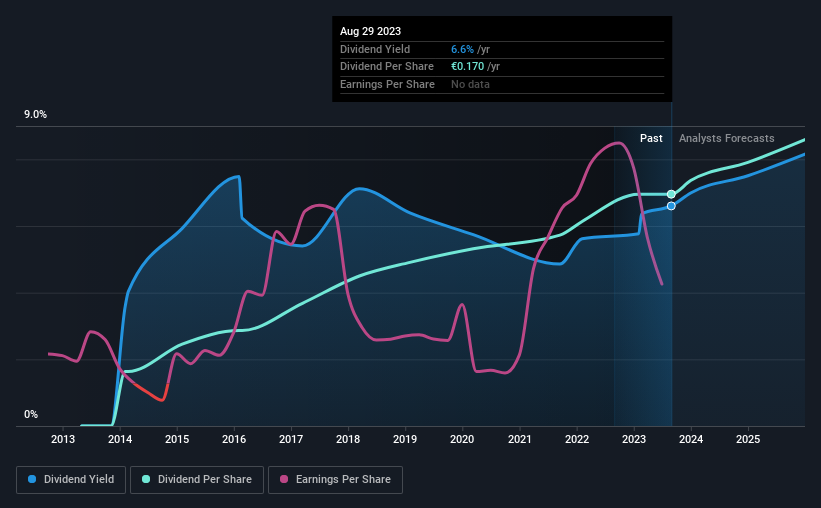Click the 2016 label on the x-axis
This screenshot has height=508, width=821.
click(x=234, y=439)
